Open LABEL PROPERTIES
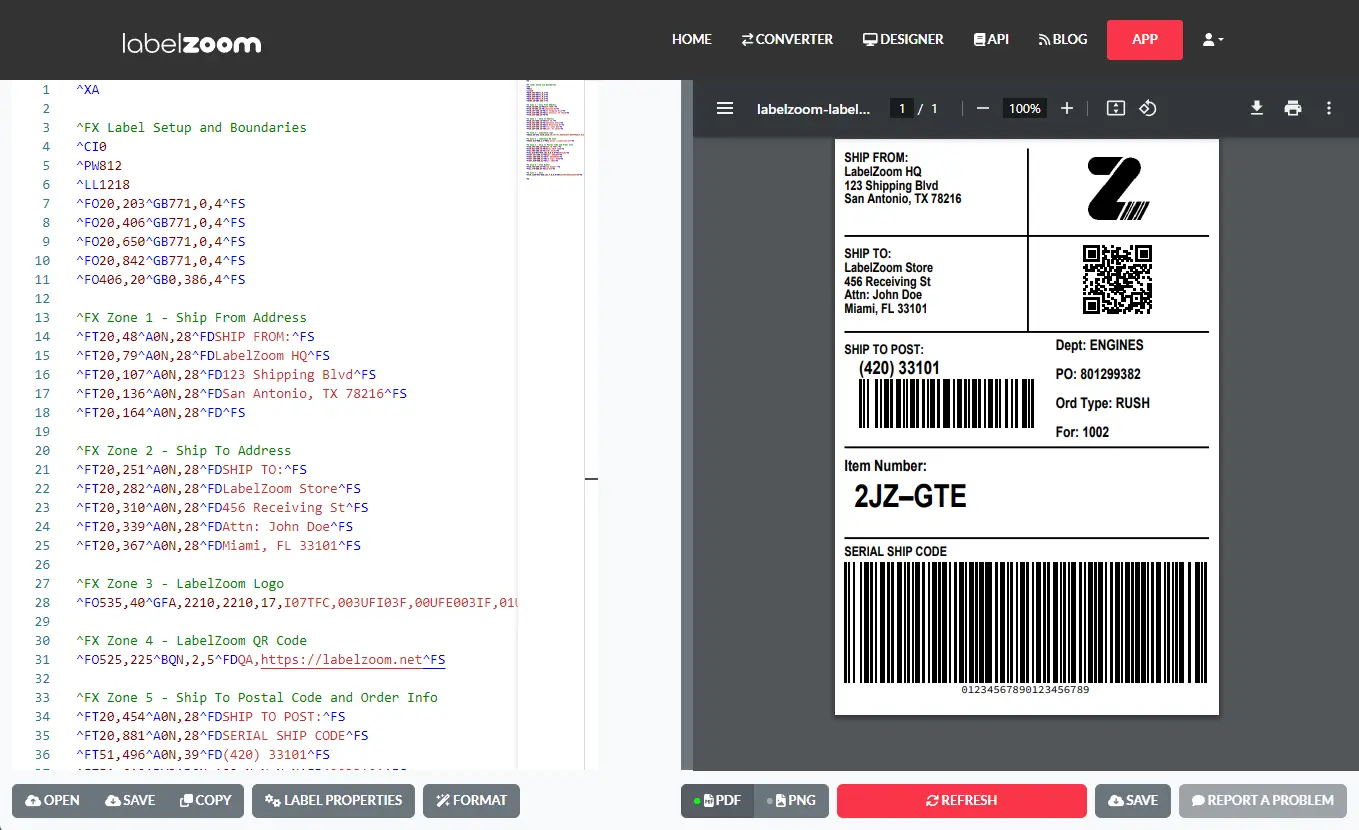Viewport: 1359px width, 830px height. [x=333, y=800]
